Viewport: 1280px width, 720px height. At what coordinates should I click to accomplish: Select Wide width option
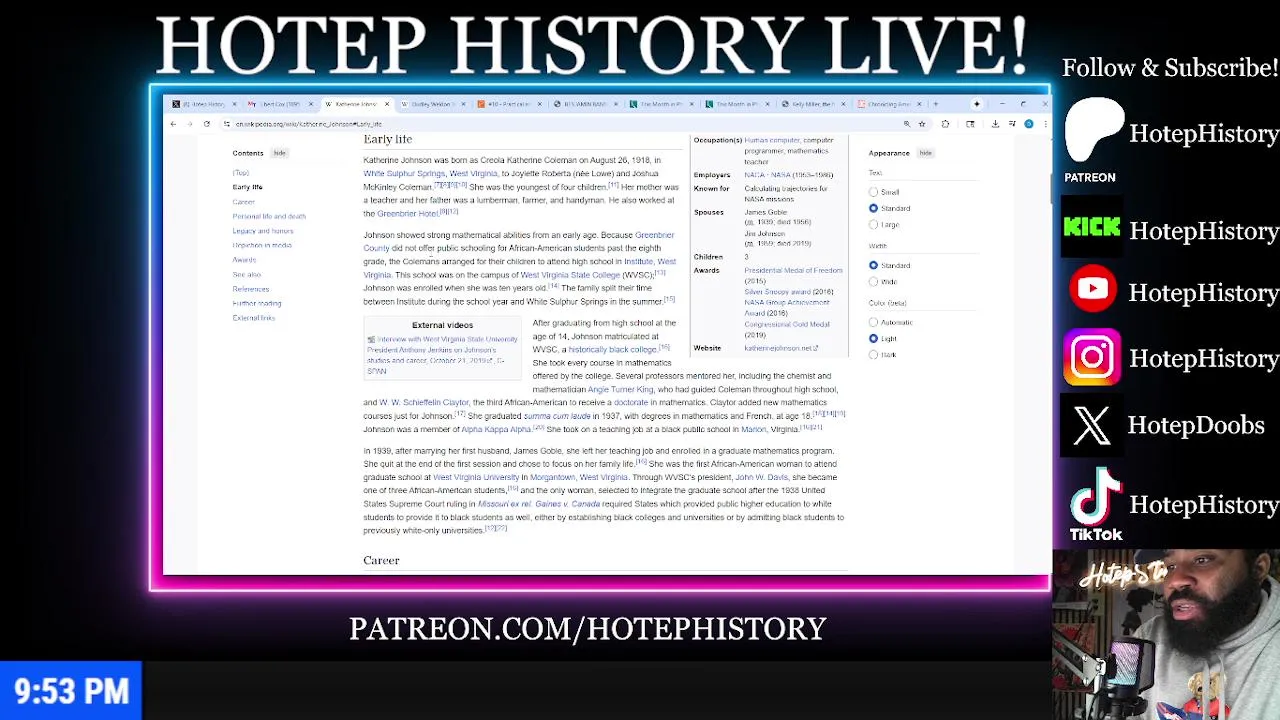pyautogui.click(x=874, y=281)
